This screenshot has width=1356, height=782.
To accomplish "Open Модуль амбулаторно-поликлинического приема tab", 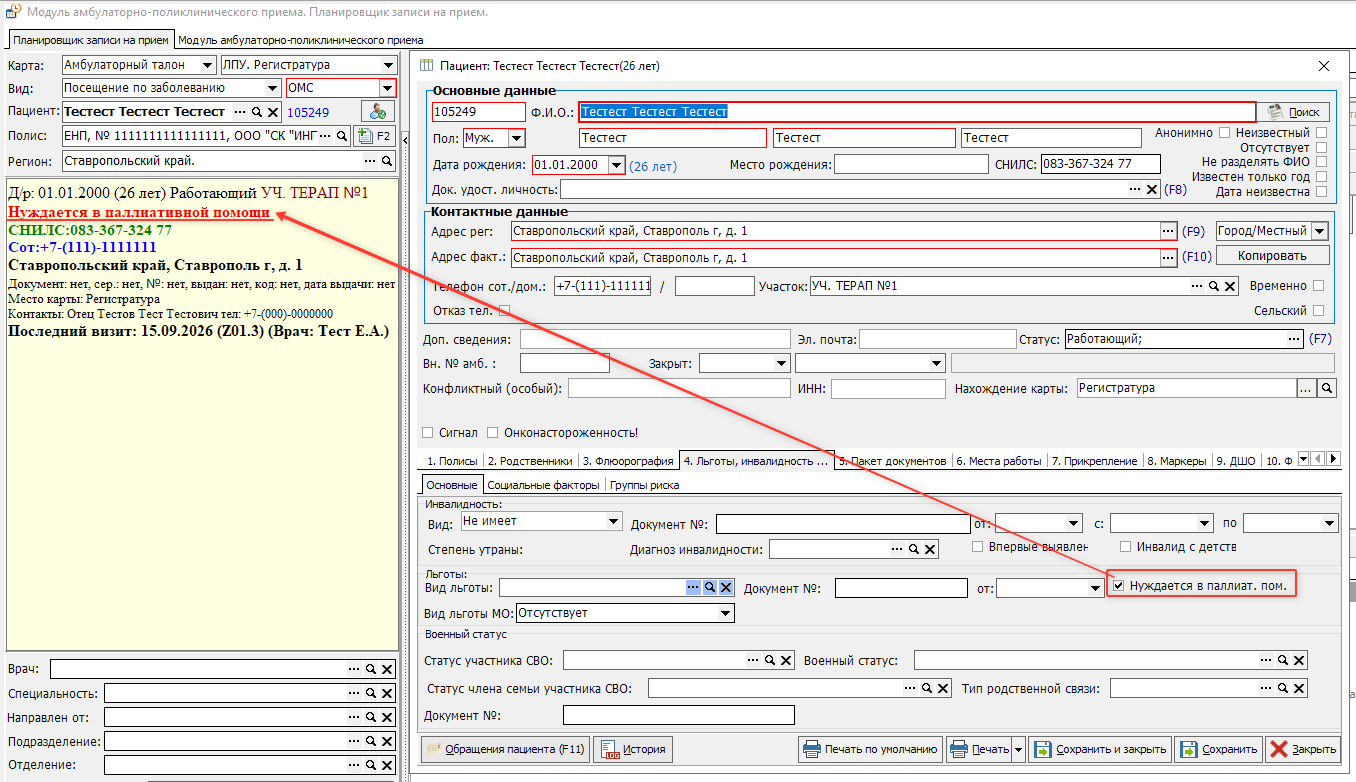I will click(x=301, y=40).
